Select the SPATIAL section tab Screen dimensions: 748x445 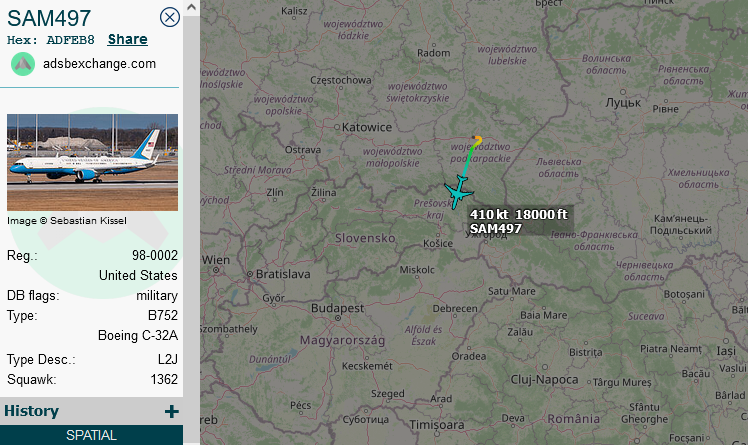click(x=91, y=435)
